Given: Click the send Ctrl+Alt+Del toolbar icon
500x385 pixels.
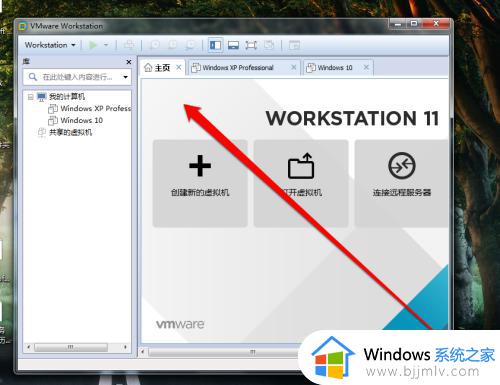Looking at the screenshot, I should tap(129, 45).
